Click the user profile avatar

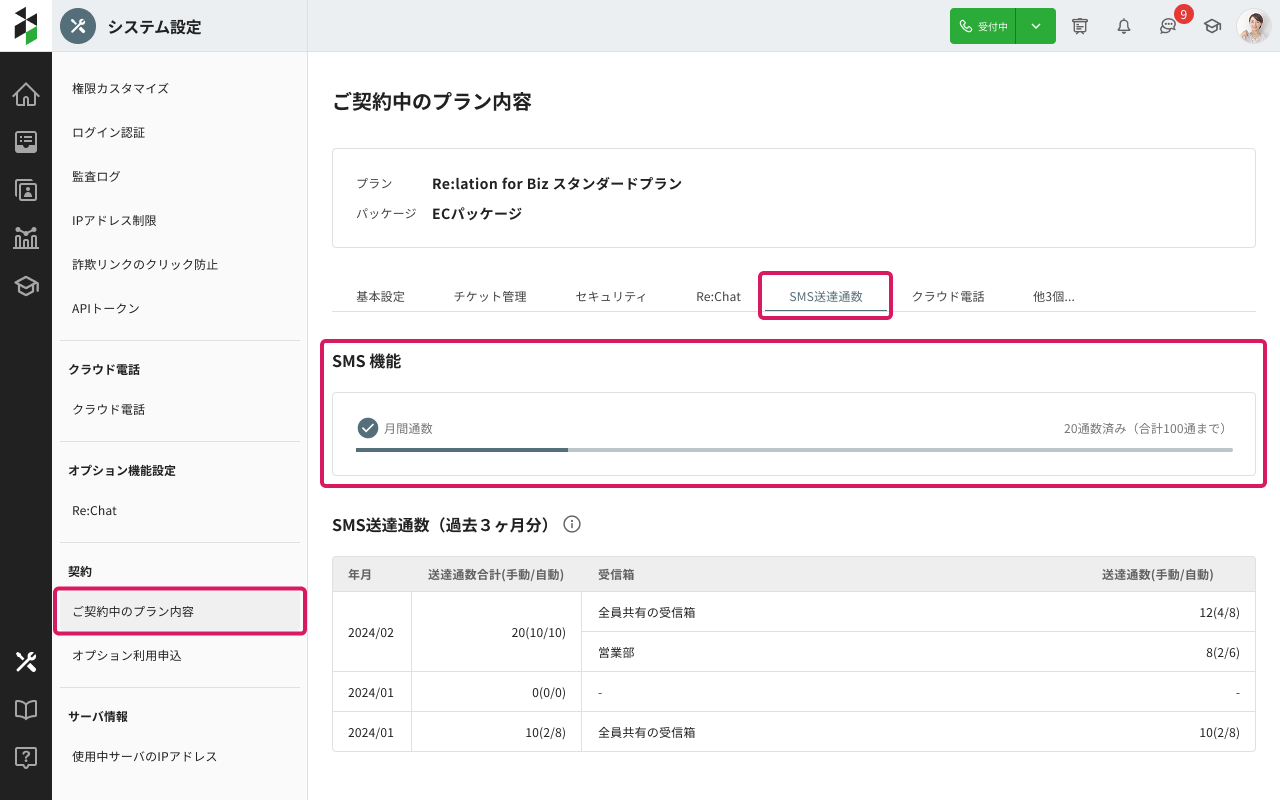[x=1254, y=26]
